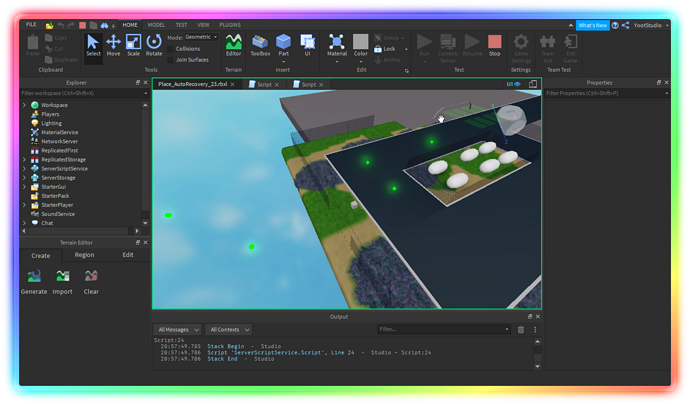Open the Terrain Editor from ribbon
This screenshot has height=404, width=690.
coord(233,45)
